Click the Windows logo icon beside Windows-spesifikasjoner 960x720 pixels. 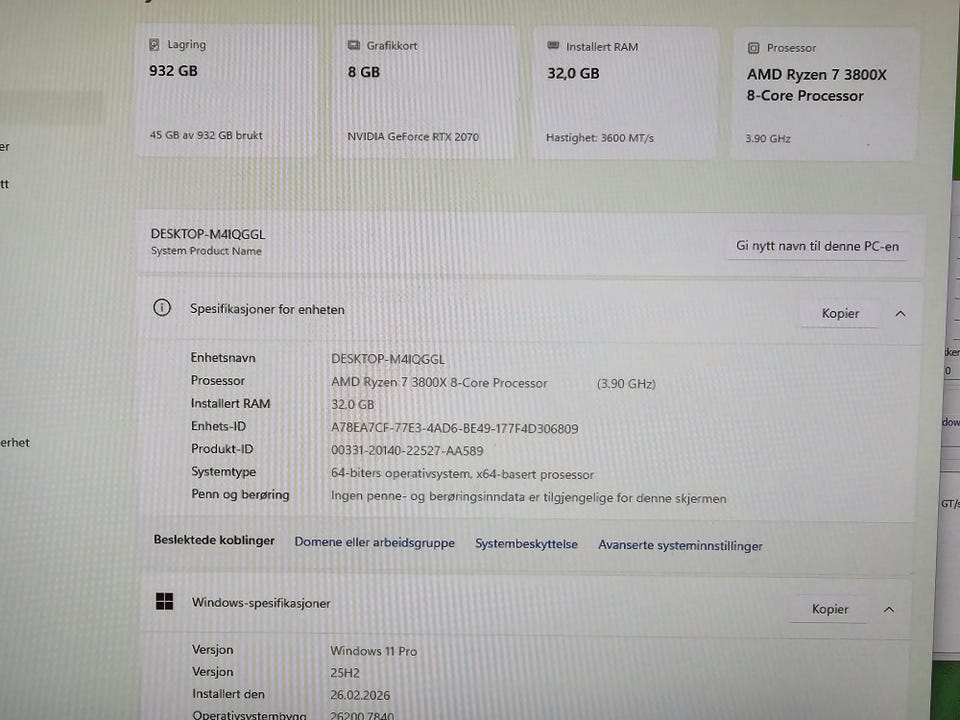164,601
